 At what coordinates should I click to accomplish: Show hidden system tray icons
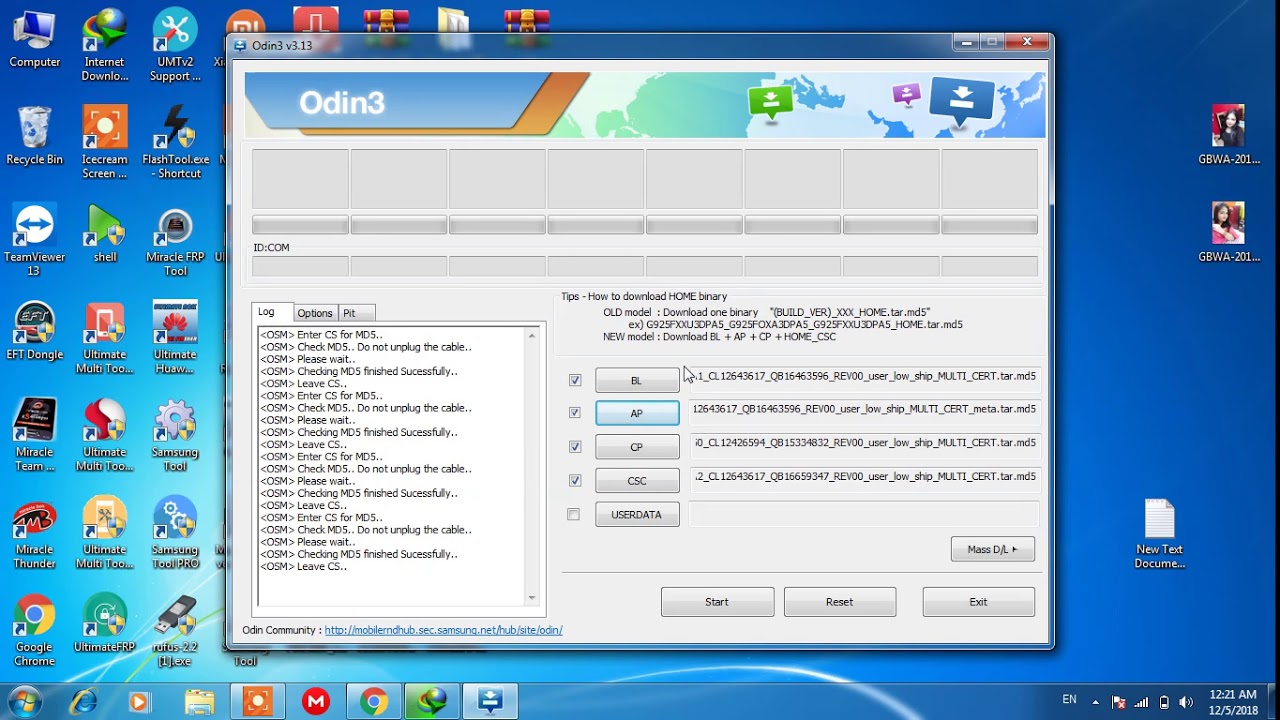click(1095, 702)
